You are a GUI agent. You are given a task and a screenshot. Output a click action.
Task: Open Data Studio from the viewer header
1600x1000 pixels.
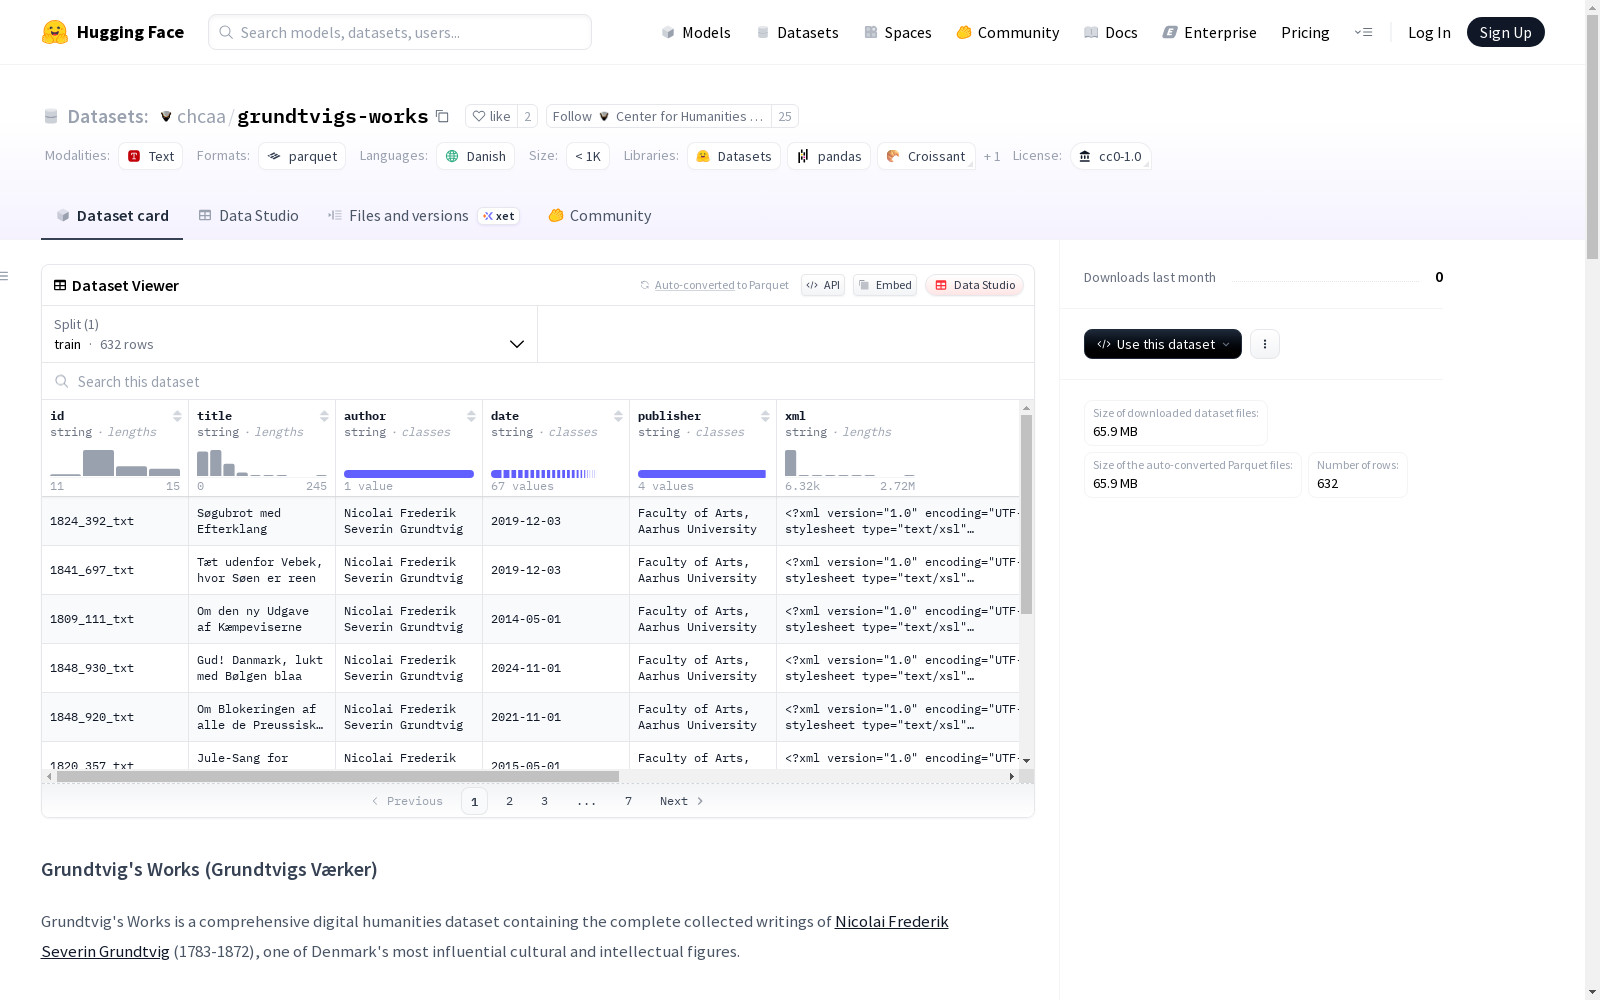click(x=975, y=285)
